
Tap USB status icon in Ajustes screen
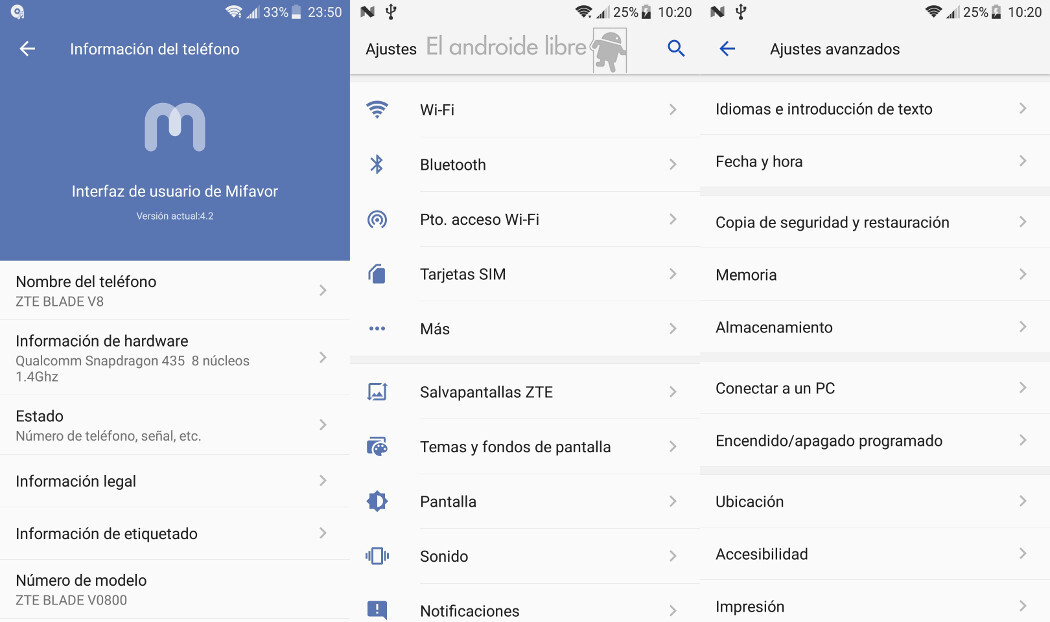pyautogui.click(x=391, y=12)
